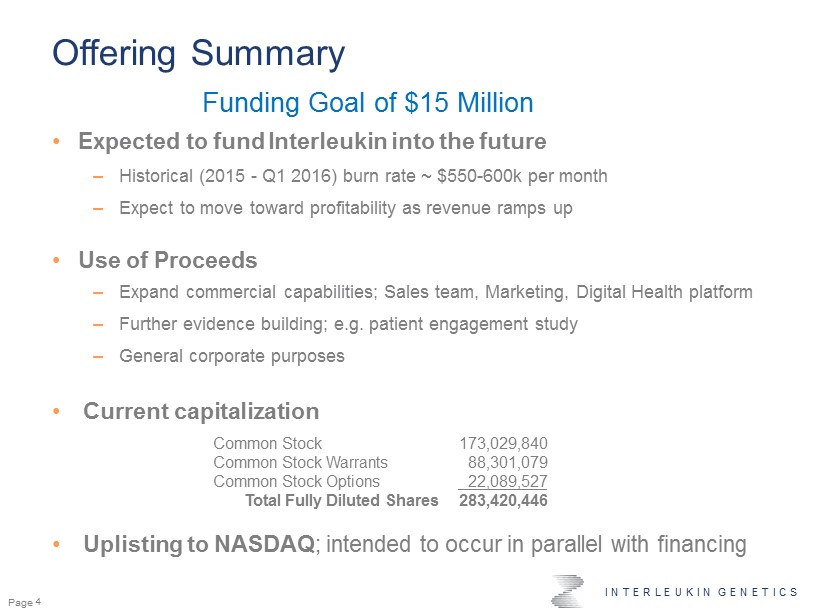Click the "Common Stock" row label
This screenshot has height=615, width=820.
(267, 443)
